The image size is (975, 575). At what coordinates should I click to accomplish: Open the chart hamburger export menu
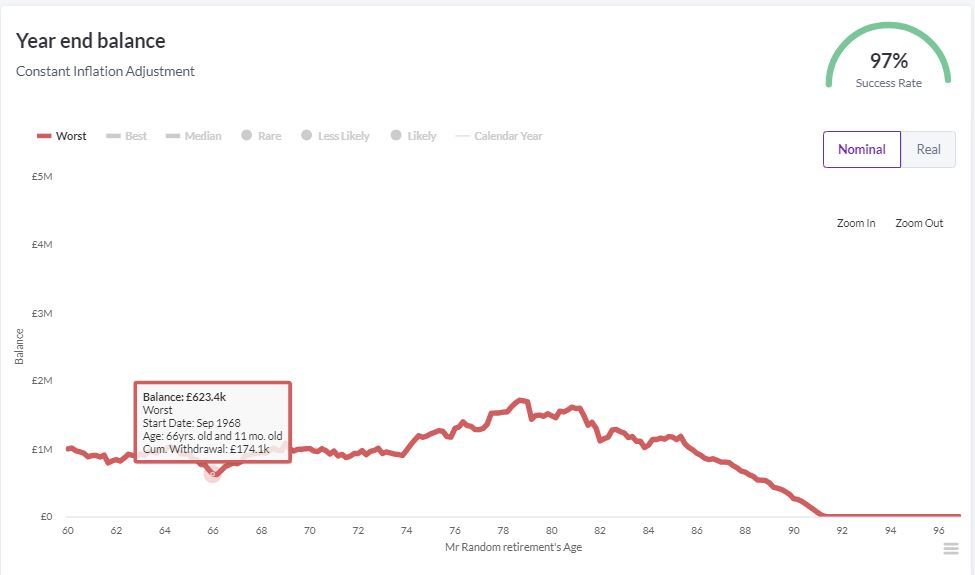tap(951, 549)
